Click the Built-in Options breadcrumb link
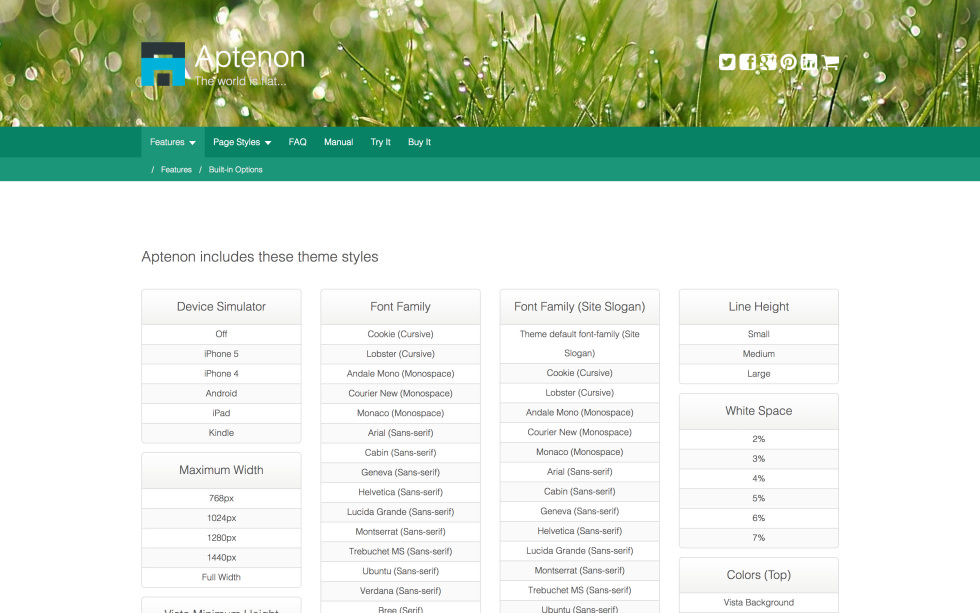The image size is (980, 613). point(236,169)
